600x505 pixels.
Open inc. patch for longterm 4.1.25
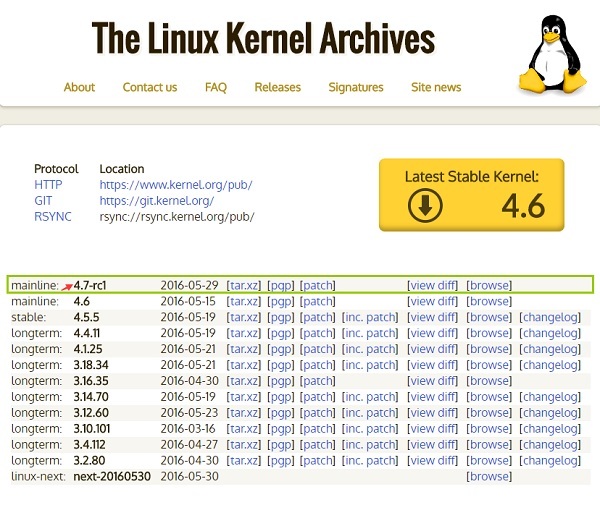pyautogui.click(x=369, y=349)
